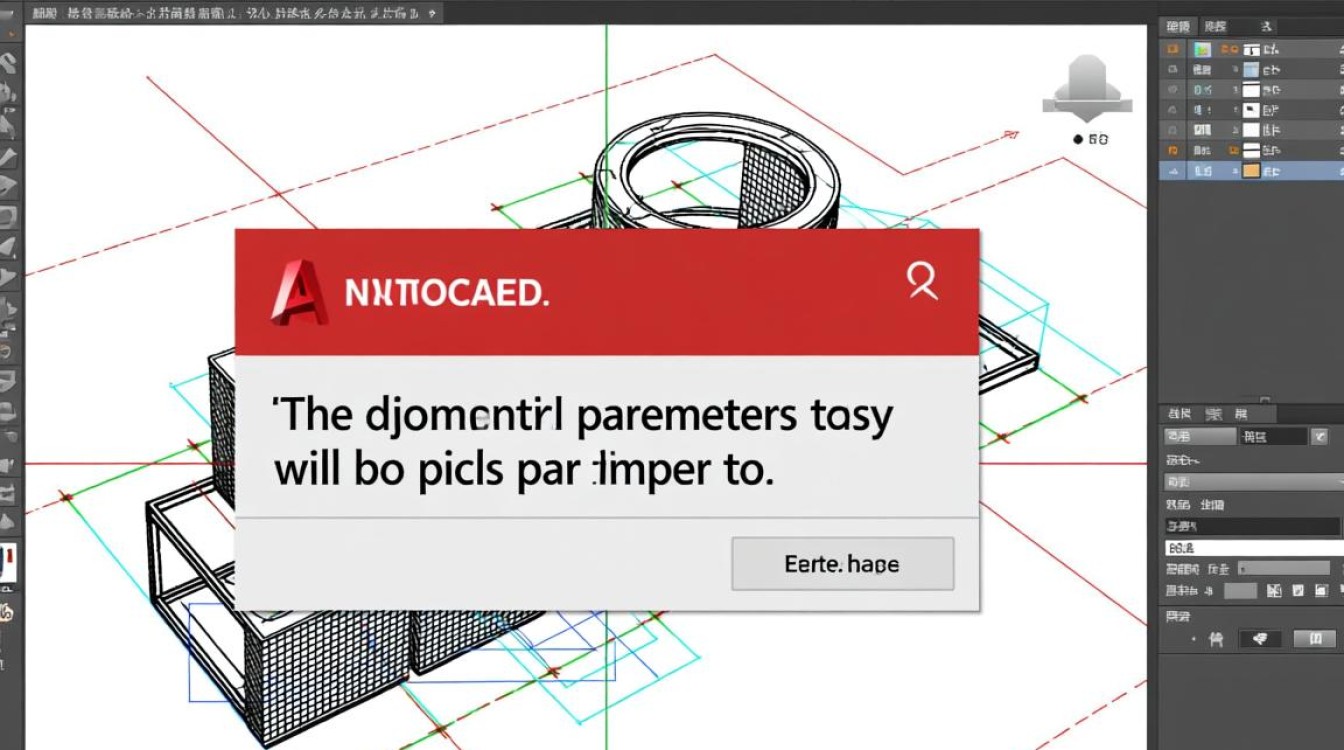Open the wide dropdown in the properties panel
Screen dimensions: 1344x750
(x=1250, y=482)
